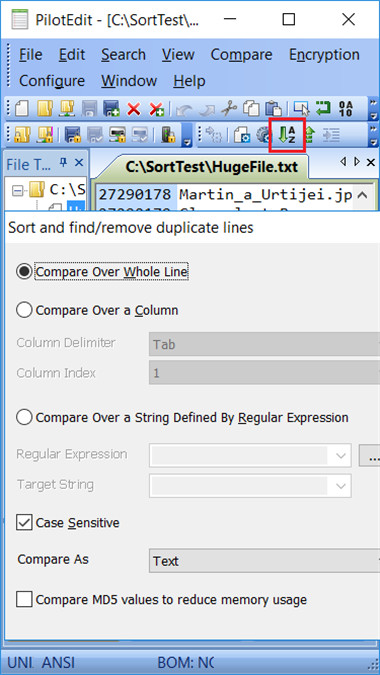Image resolution: width=380 pixels, height=675 pixels.
Task: Click the red X close file icon
Action: 134,109
